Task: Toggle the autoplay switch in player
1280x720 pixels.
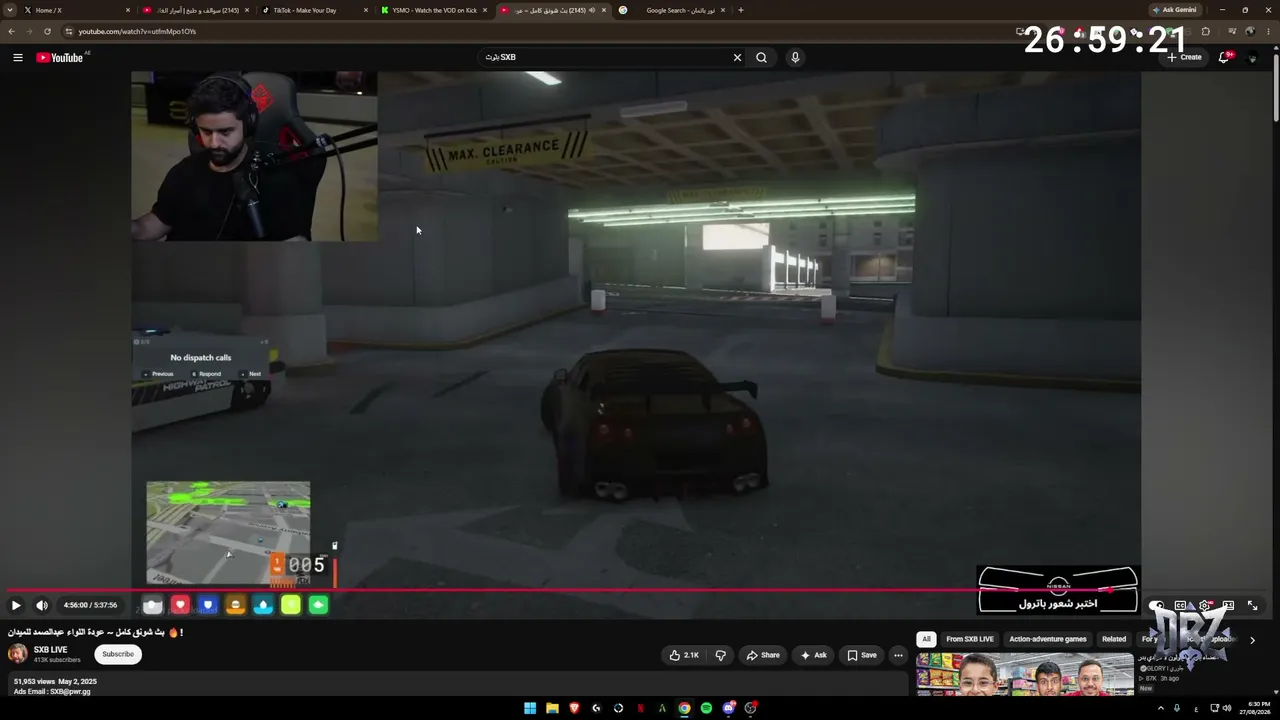Action: pos(1157,605)
